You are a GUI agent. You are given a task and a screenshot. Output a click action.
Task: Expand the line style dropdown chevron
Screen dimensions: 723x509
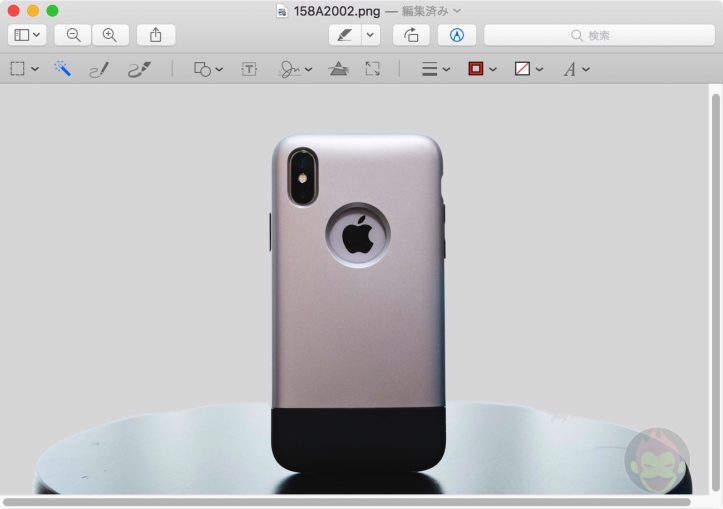[x=446, y=69]
